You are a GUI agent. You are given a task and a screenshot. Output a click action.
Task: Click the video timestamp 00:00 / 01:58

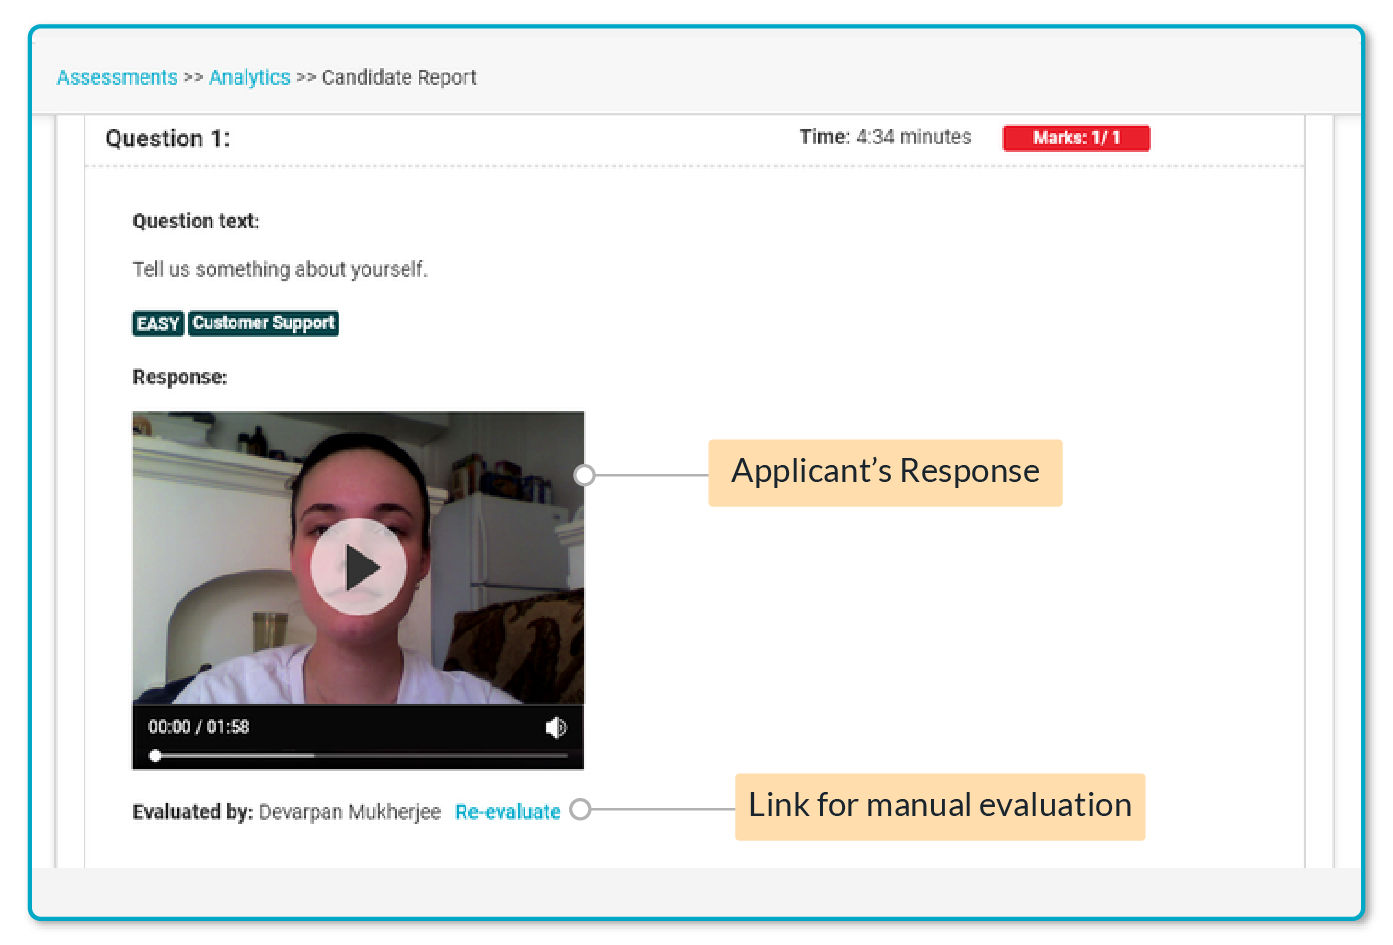point(199,727)
